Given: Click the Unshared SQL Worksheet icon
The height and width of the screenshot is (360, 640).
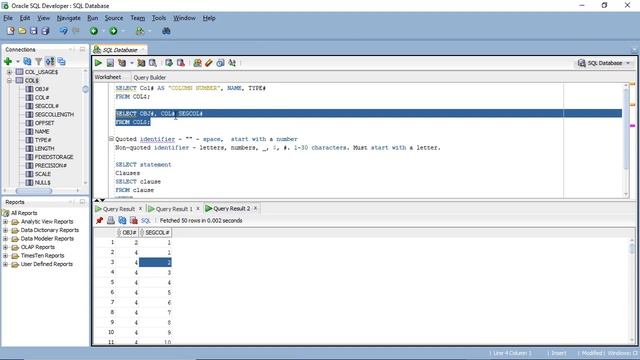Looking at the screenshot, I should tap(198, 63).
